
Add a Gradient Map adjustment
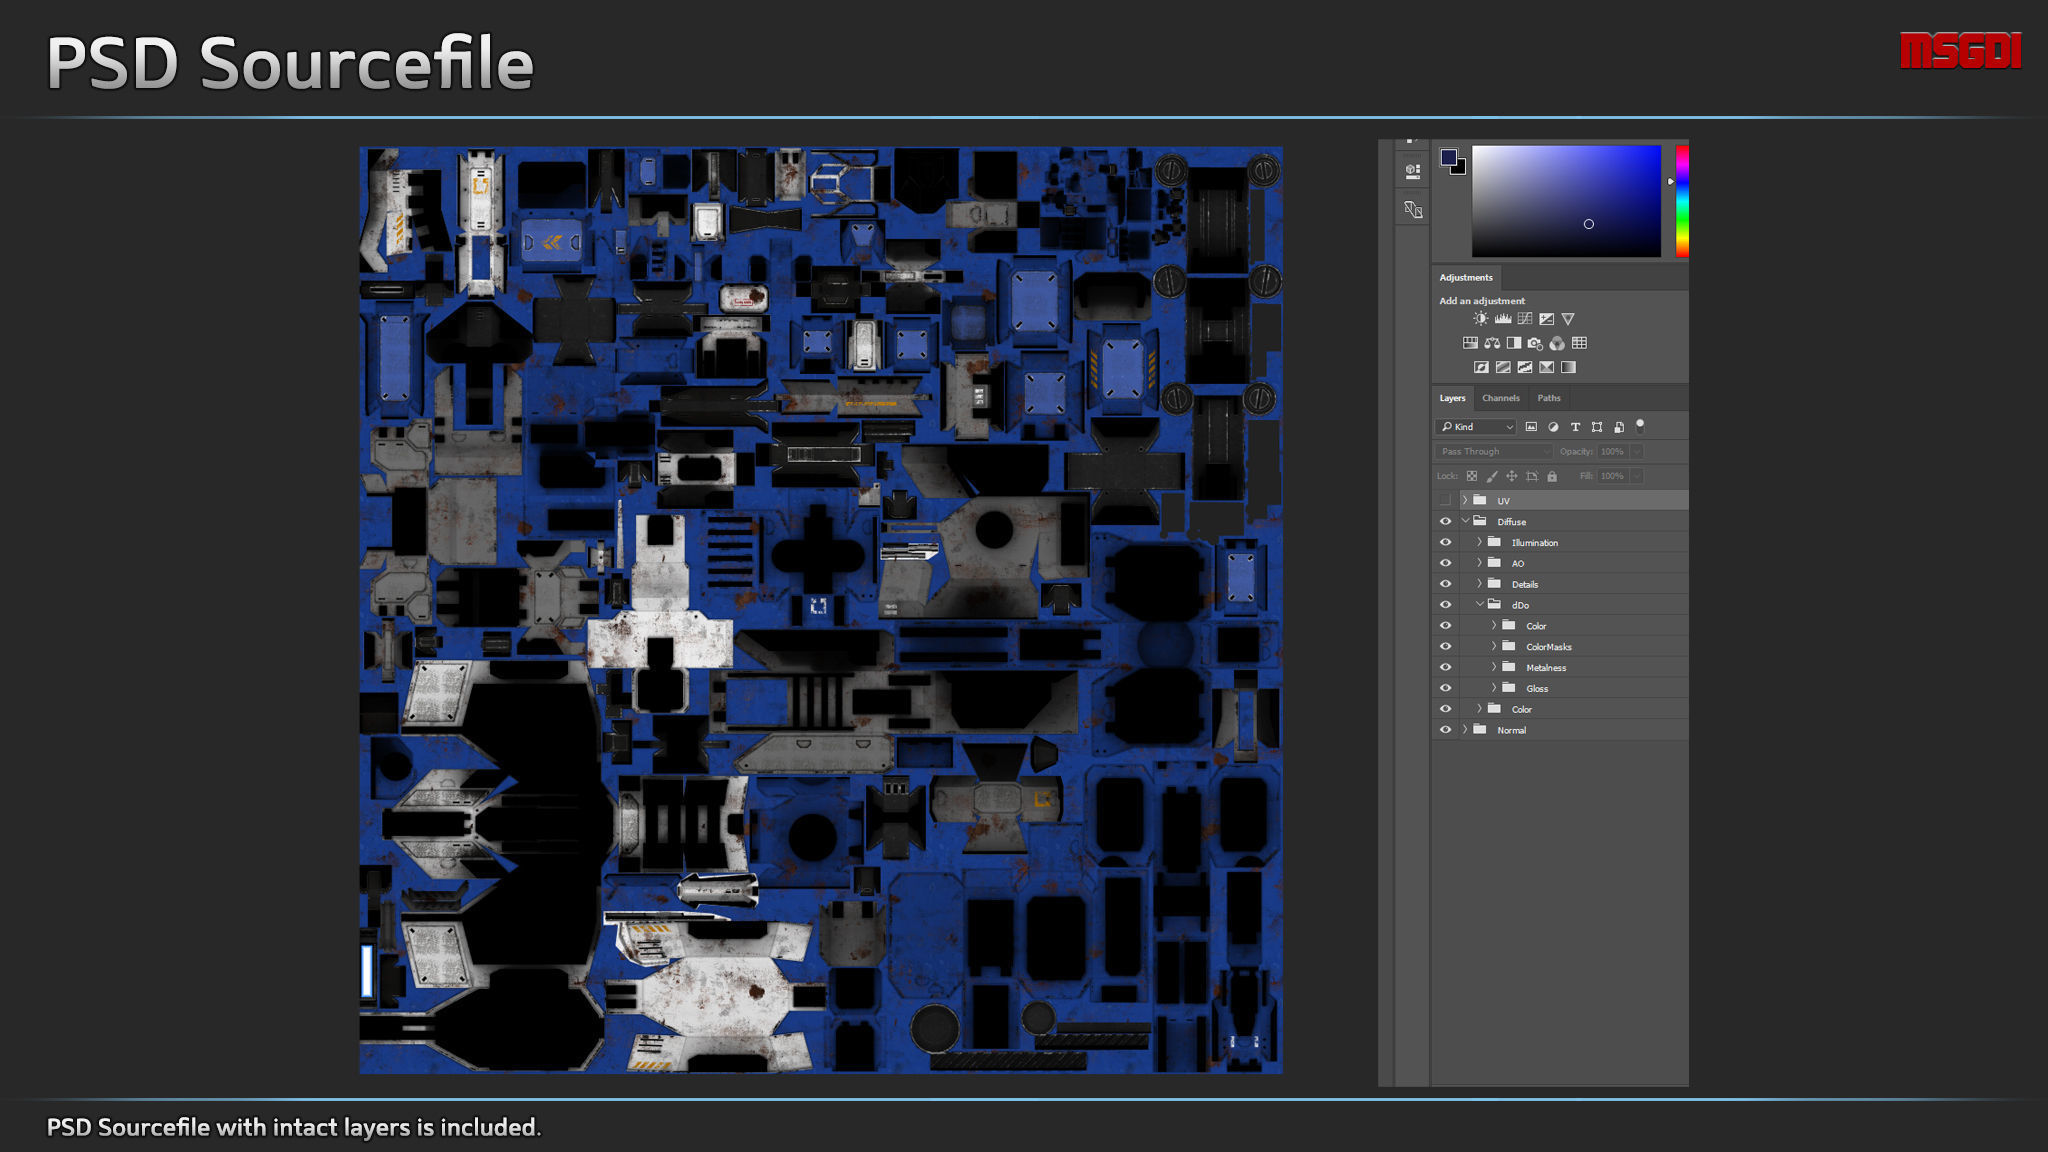click(x=1568, y=367)
